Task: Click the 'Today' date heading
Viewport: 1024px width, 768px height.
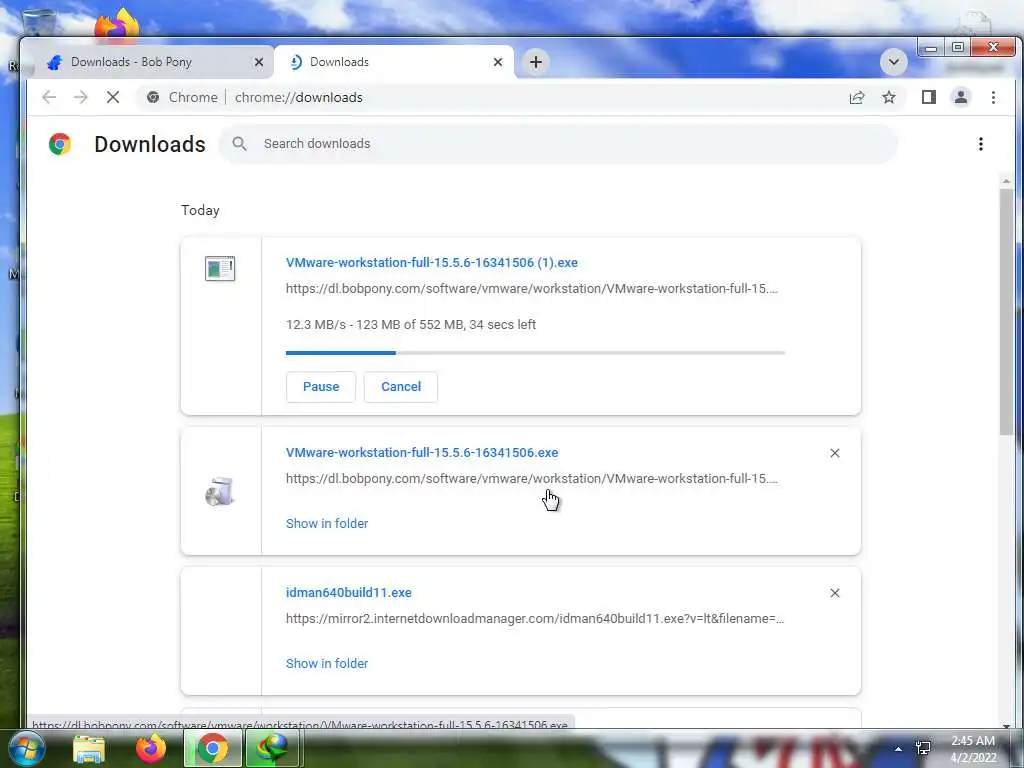Action: tap(200, 210)
